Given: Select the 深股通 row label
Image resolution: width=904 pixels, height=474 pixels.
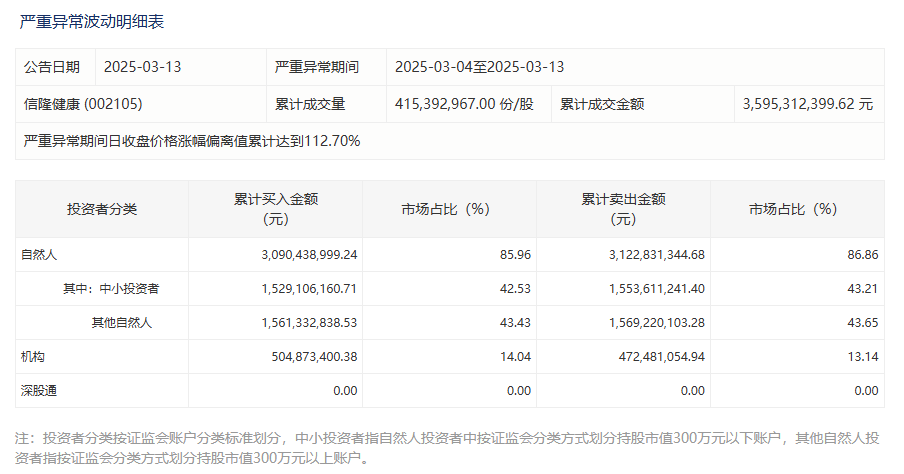Looking at the screenshot, I should [x=38, y=391].
